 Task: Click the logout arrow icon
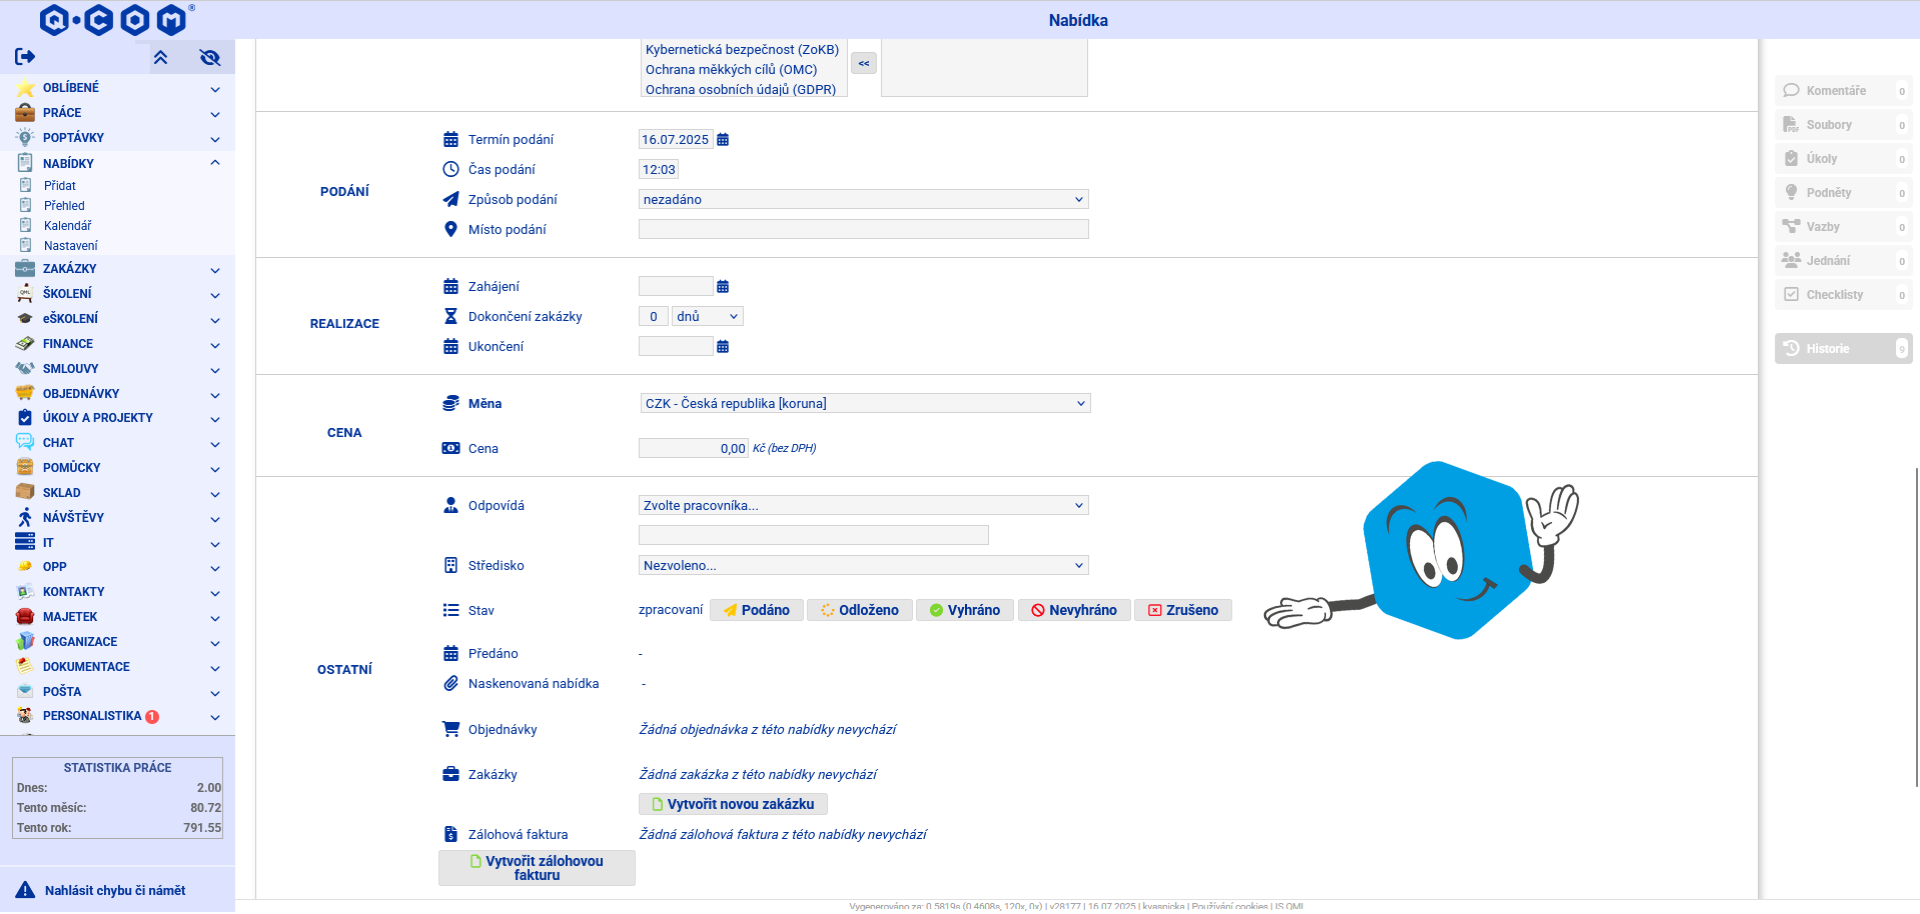(x=25, y=57)
